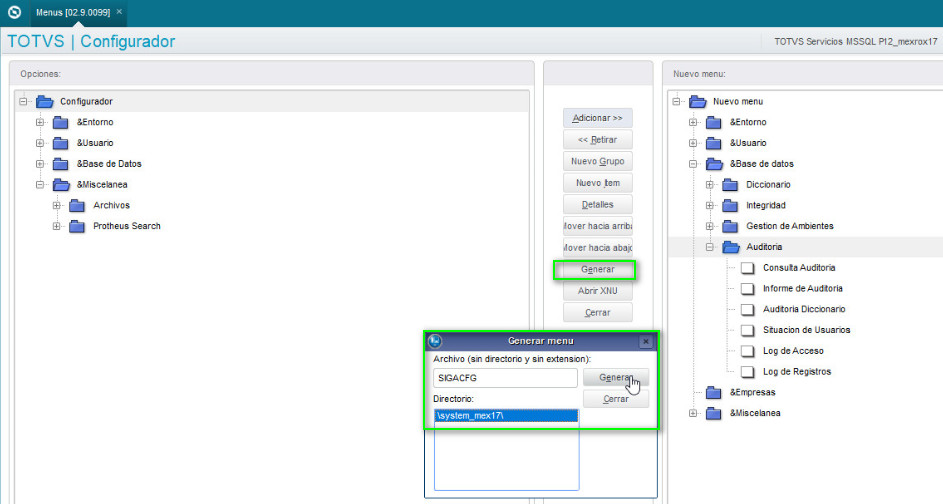This screenshot has width=943, height=504.
Task: Click the Protheus Search folder icon
Action: [x=77, y=227]
